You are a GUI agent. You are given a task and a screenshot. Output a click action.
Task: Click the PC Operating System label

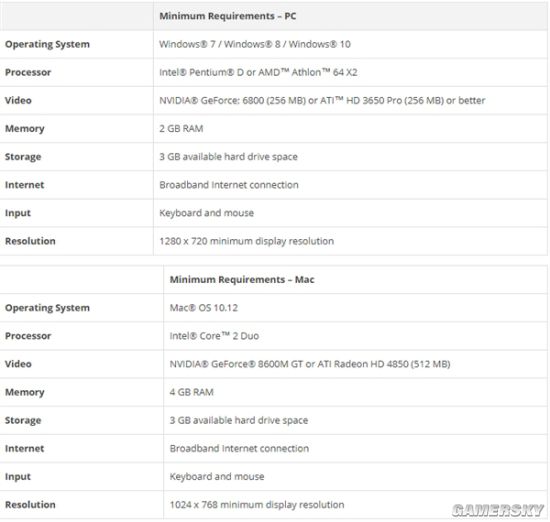(47, 44)
